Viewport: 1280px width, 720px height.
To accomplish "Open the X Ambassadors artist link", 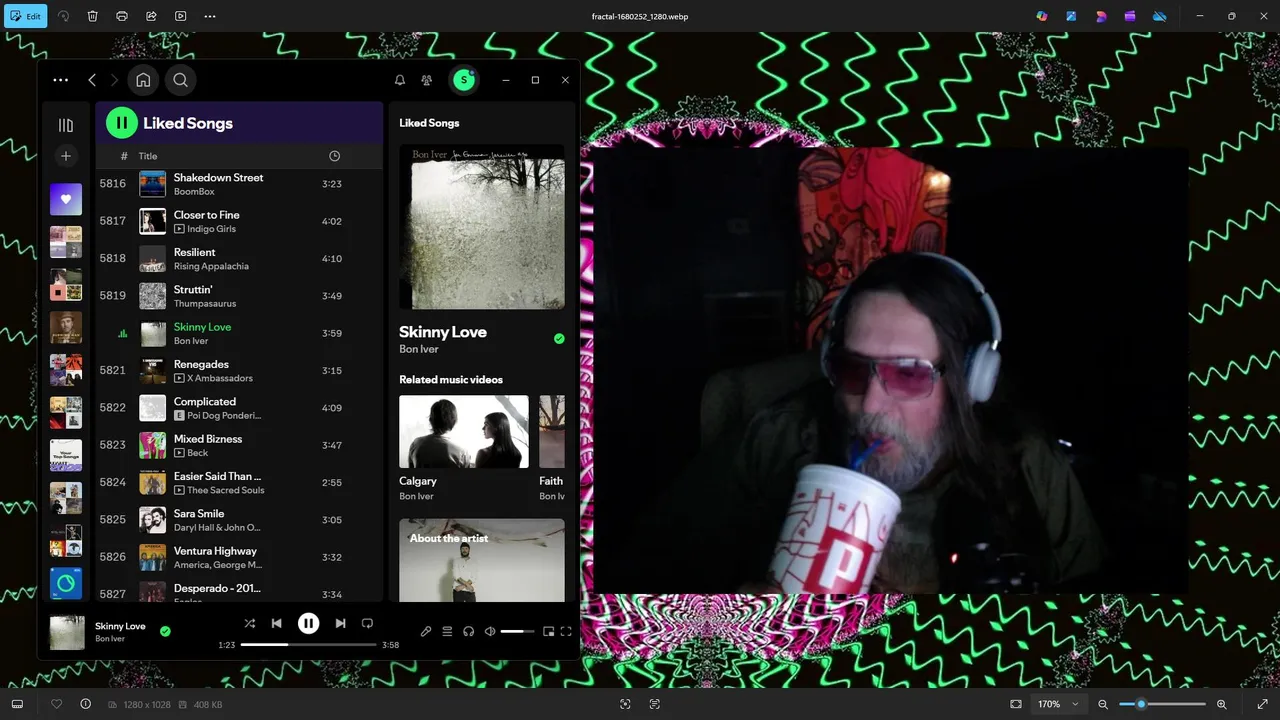I will click(219, 378).
